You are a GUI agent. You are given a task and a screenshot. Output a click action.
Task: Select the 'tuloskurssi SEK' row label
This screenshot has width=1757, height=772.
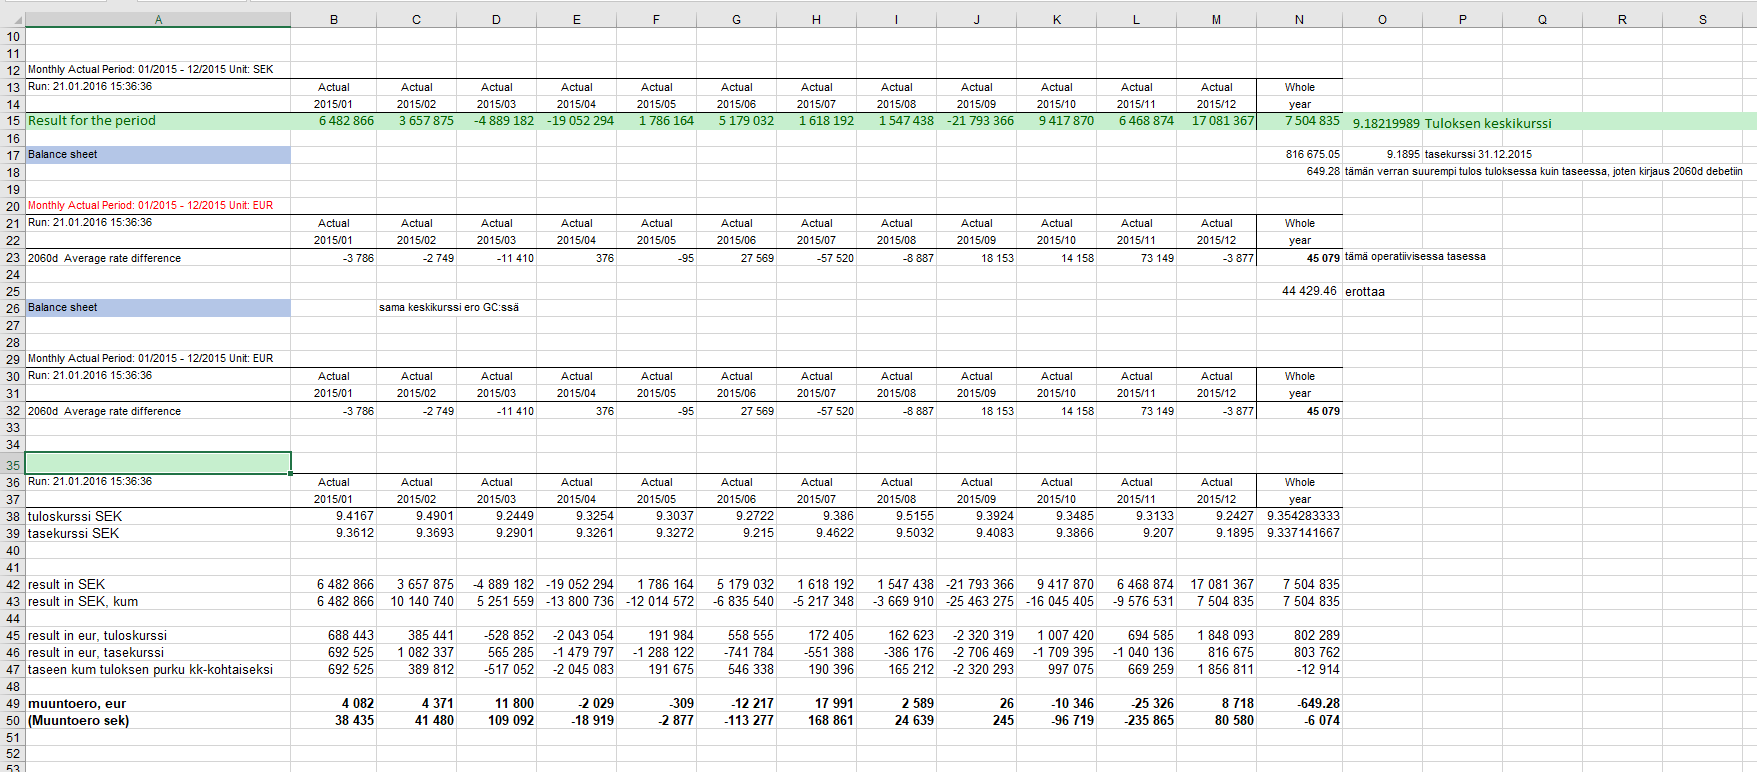pos(75,517)
